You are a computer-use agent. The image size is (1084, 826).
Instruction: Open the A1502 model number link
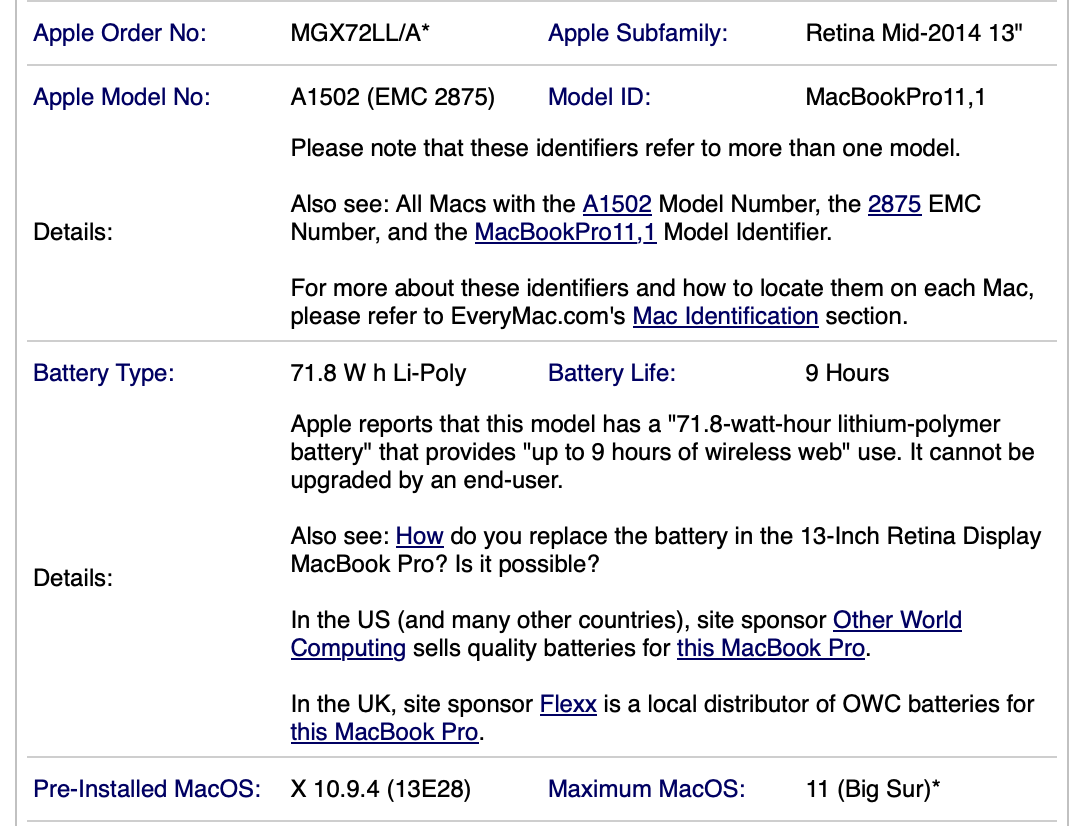pyautogui.click(x=617, y=205)
